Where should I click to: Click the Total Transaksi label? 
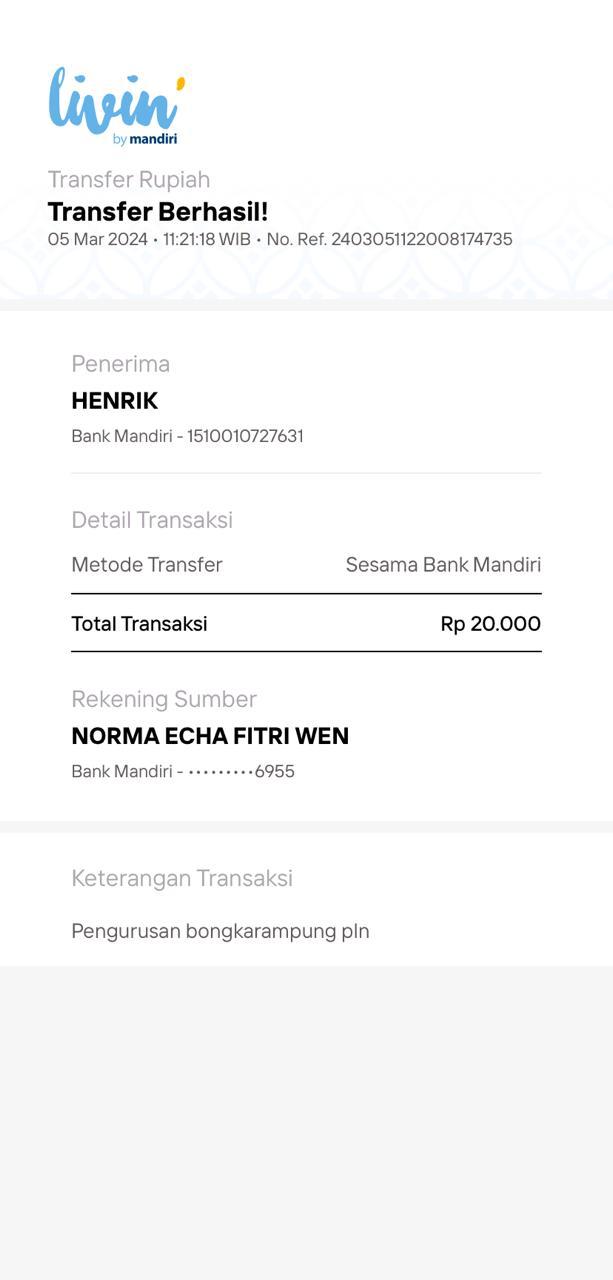[139, 624]
